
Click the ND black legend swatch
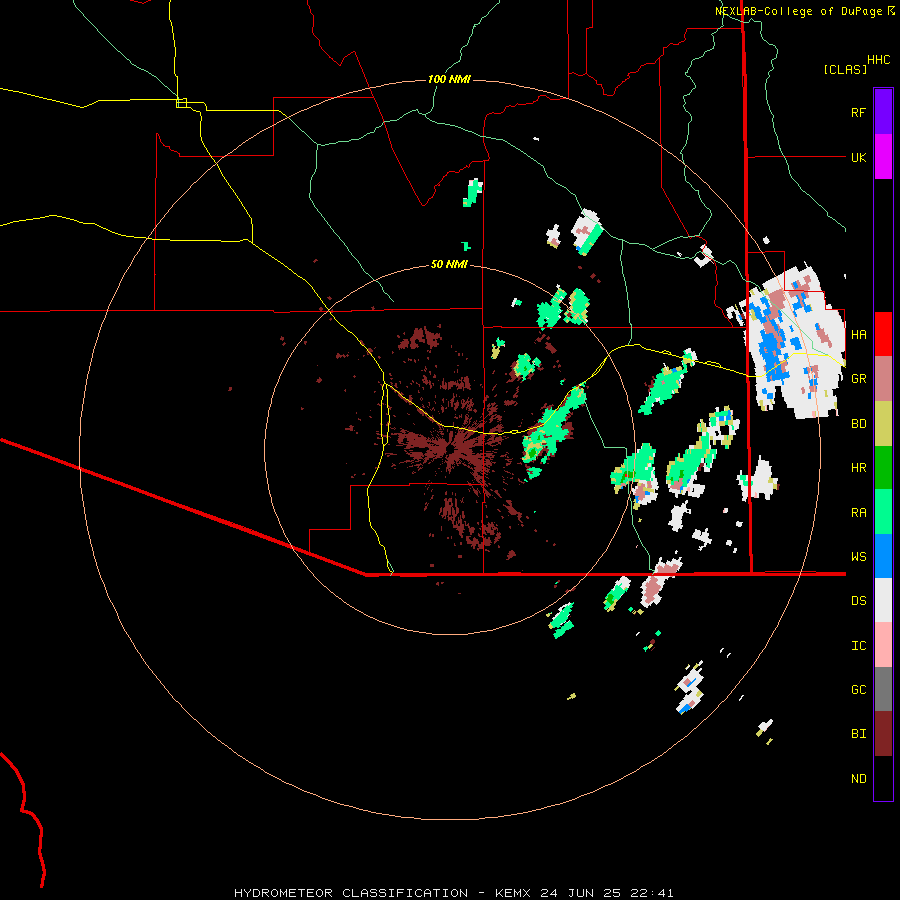883,778
